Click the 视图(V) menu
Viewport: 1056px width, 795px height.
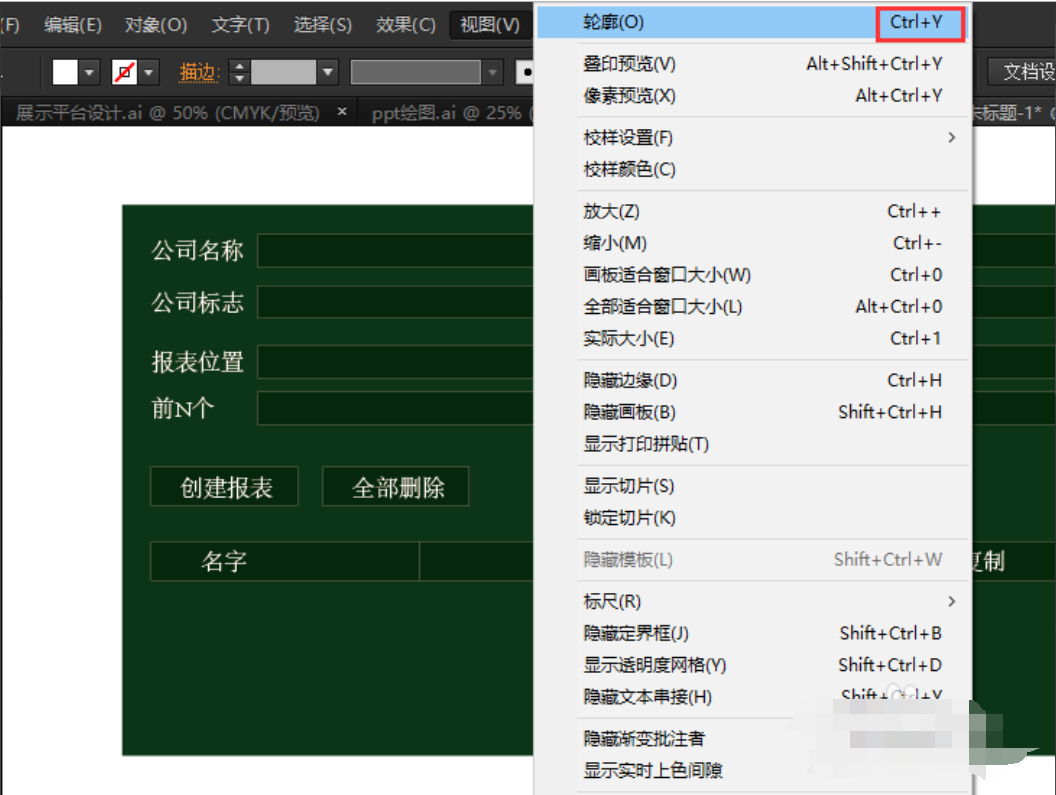pos(490,25)
